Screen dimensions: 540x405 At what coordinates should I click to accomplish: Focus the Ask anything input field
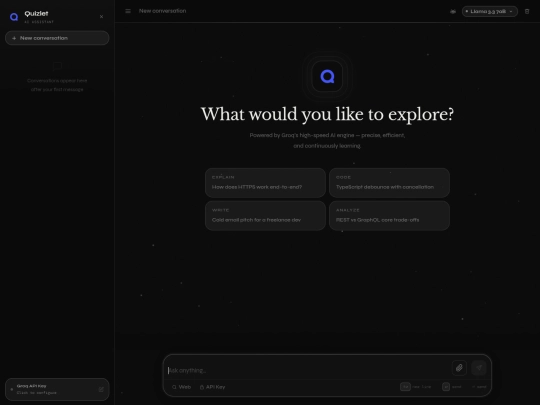tap(308, 370)
